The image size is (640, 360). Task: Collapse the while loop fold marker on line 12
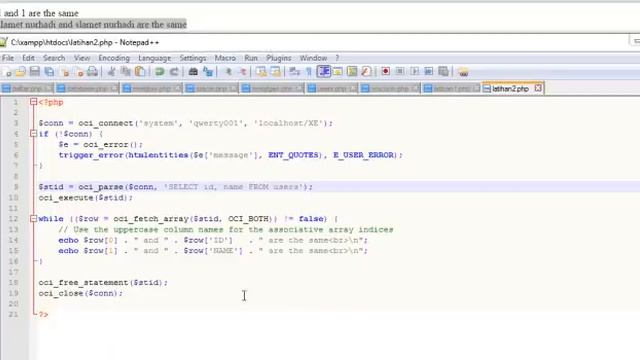(x=33, y=219)
